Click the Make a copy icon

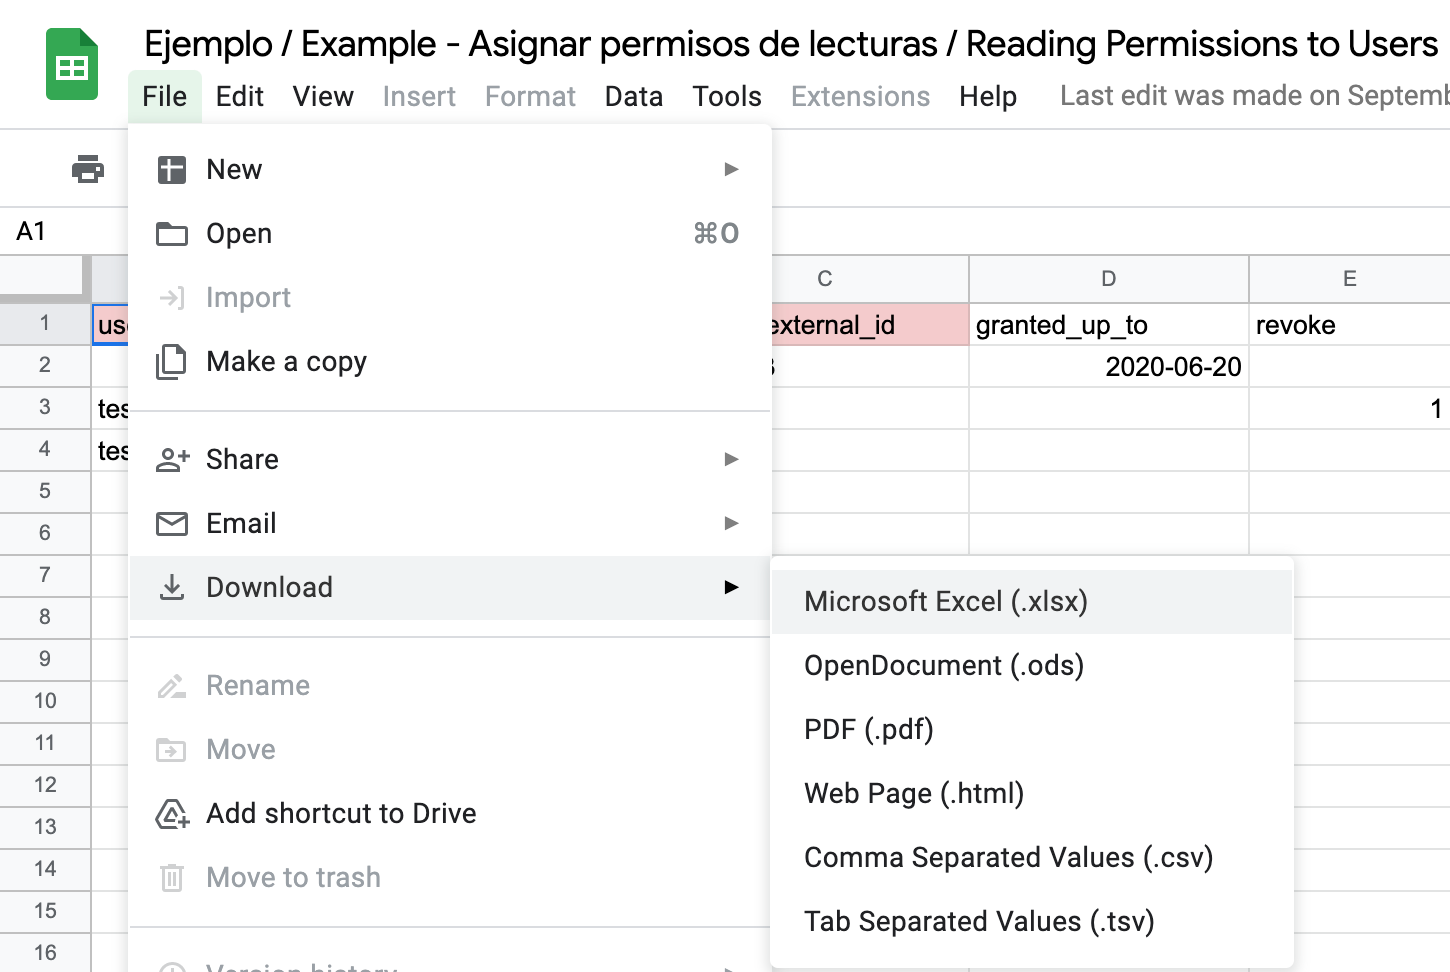pos(172,362)
